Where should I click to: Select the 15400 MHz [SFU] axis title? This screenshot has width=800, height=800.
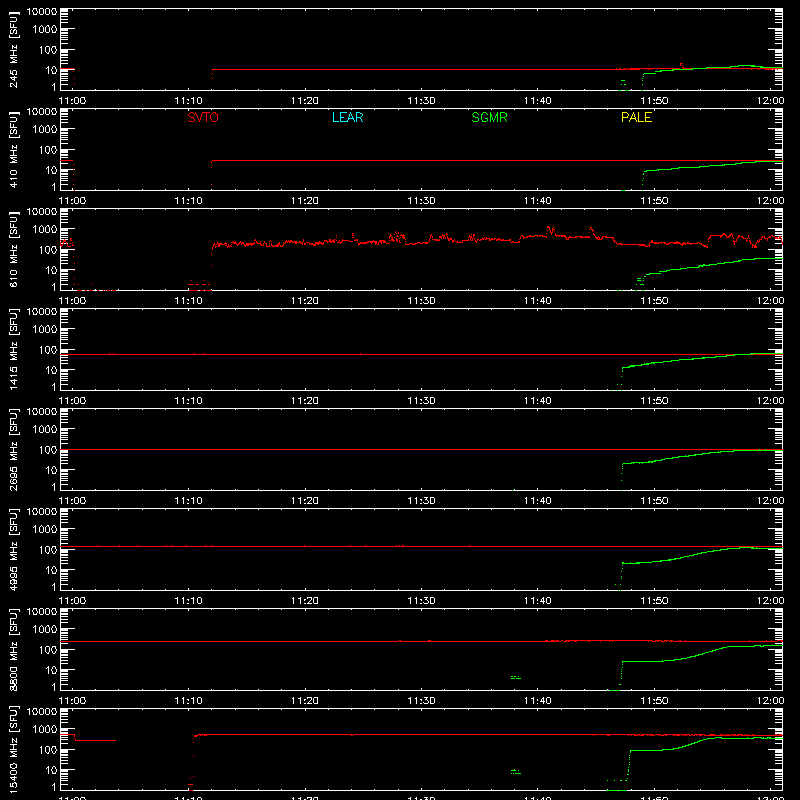[14, 749]
